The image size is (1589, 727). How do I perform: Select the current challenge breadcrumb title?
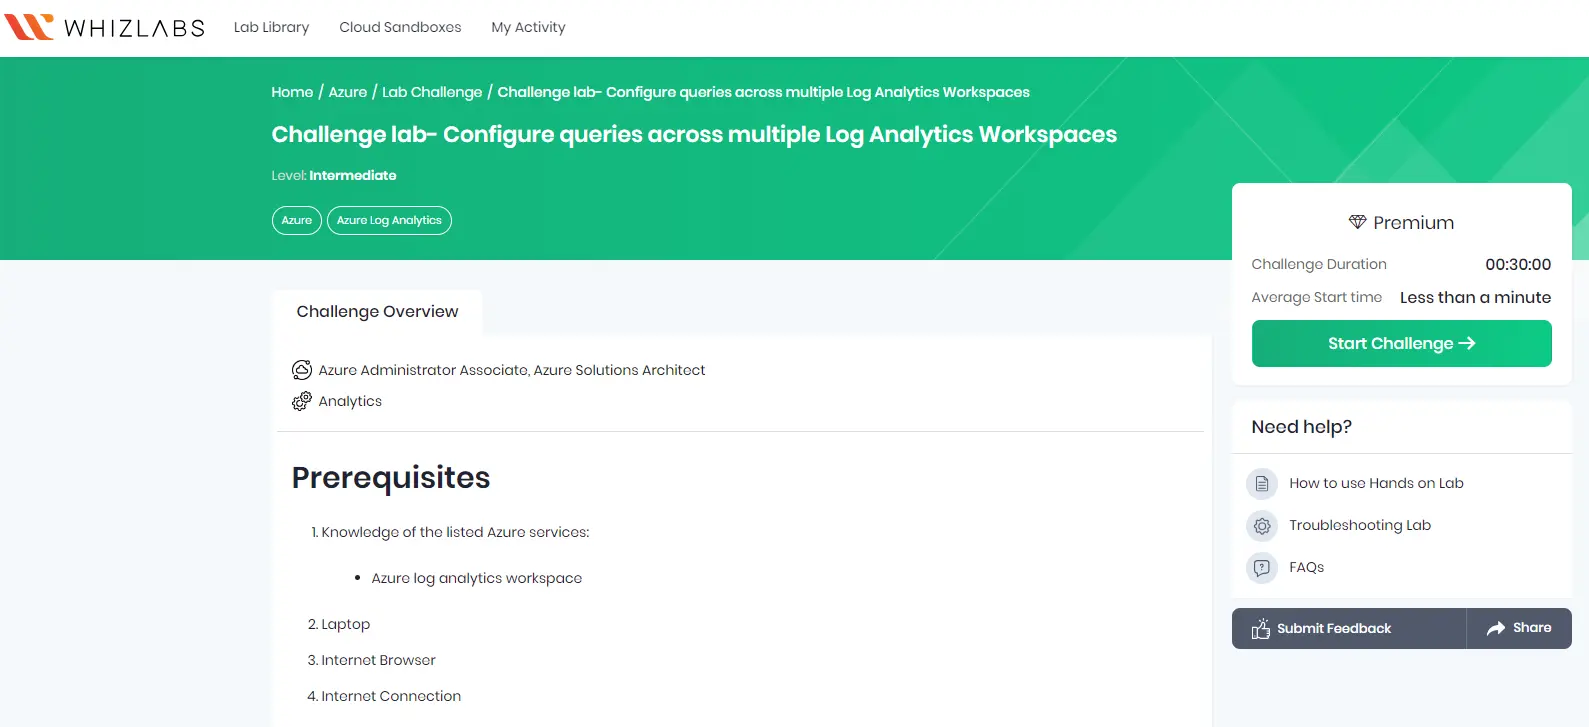coord(763,92)
